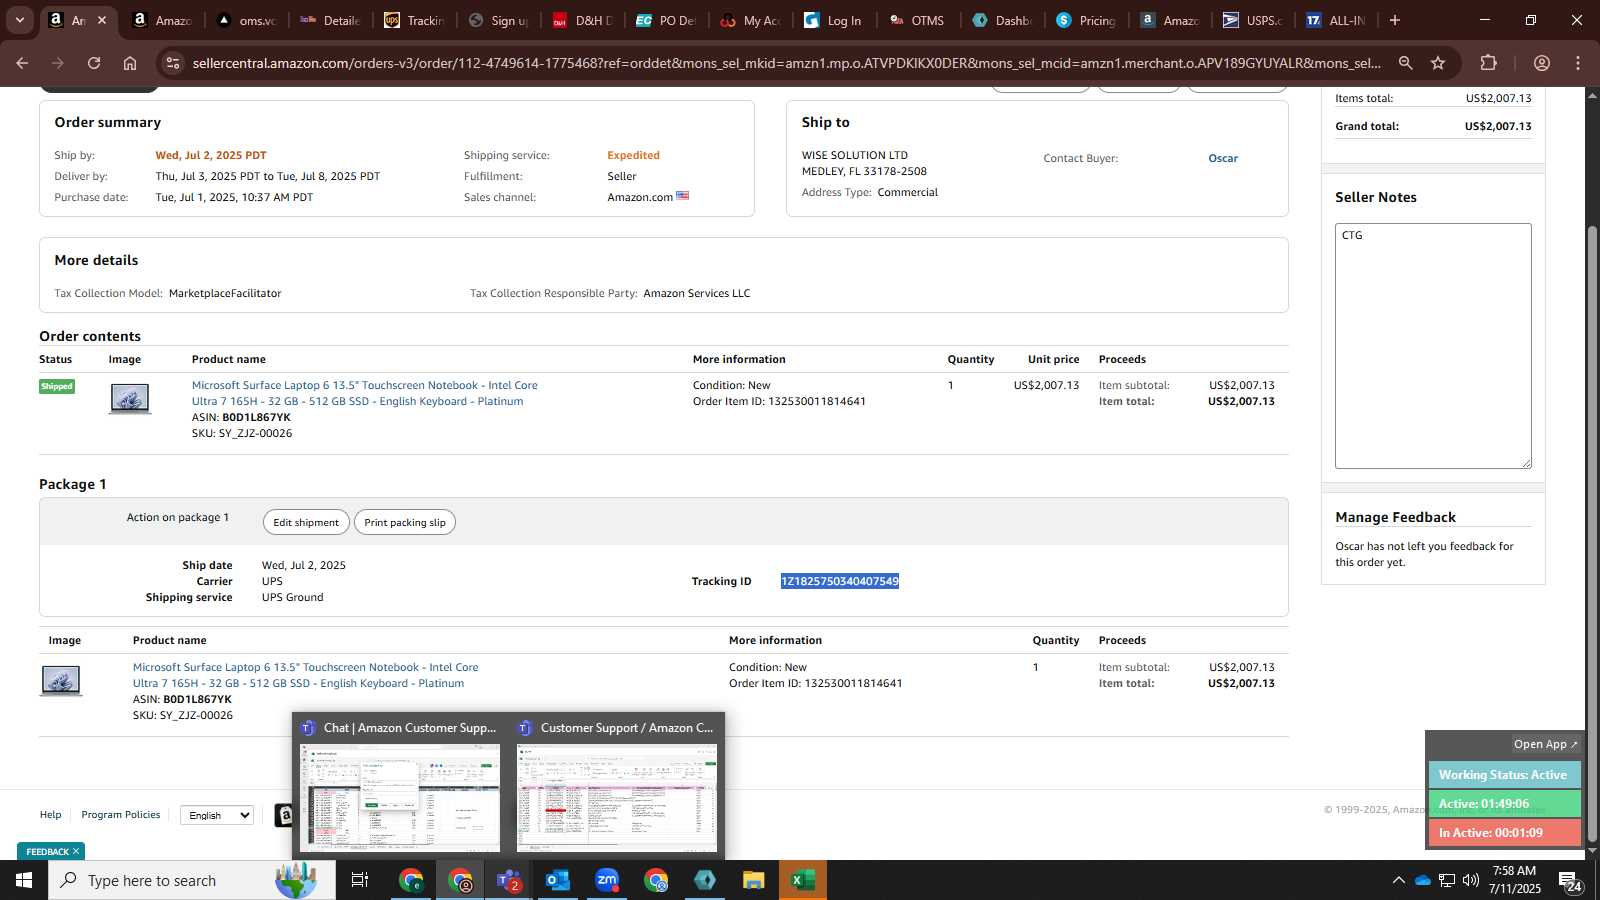Switch to the PO Details tab
The image size is (1600, 900).
point(667,20)
